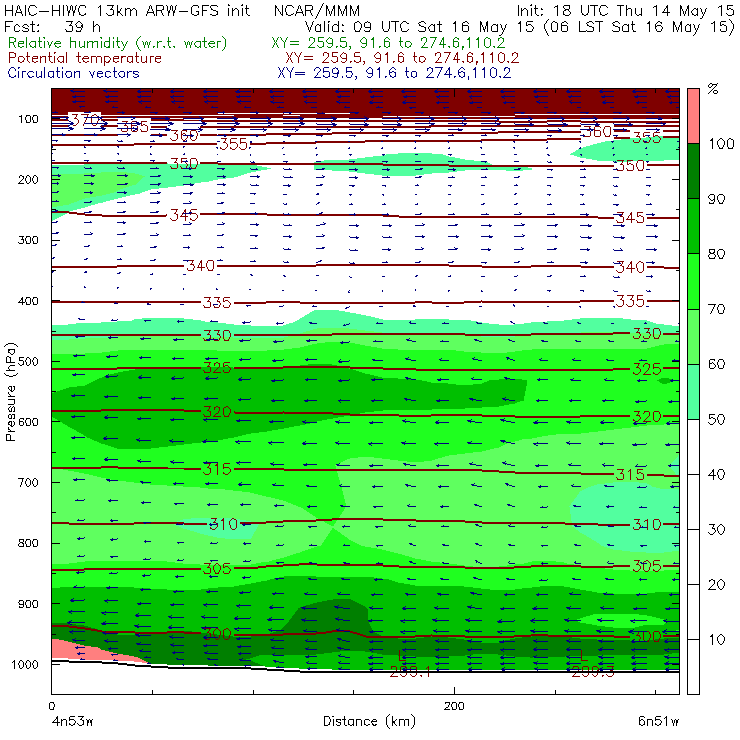This screenshot has height=740, width=740.
Task: Click the green 'Relative humidity (w.r.t. water)' legend label
Action: pyautogui.click(x=118, y=43)
